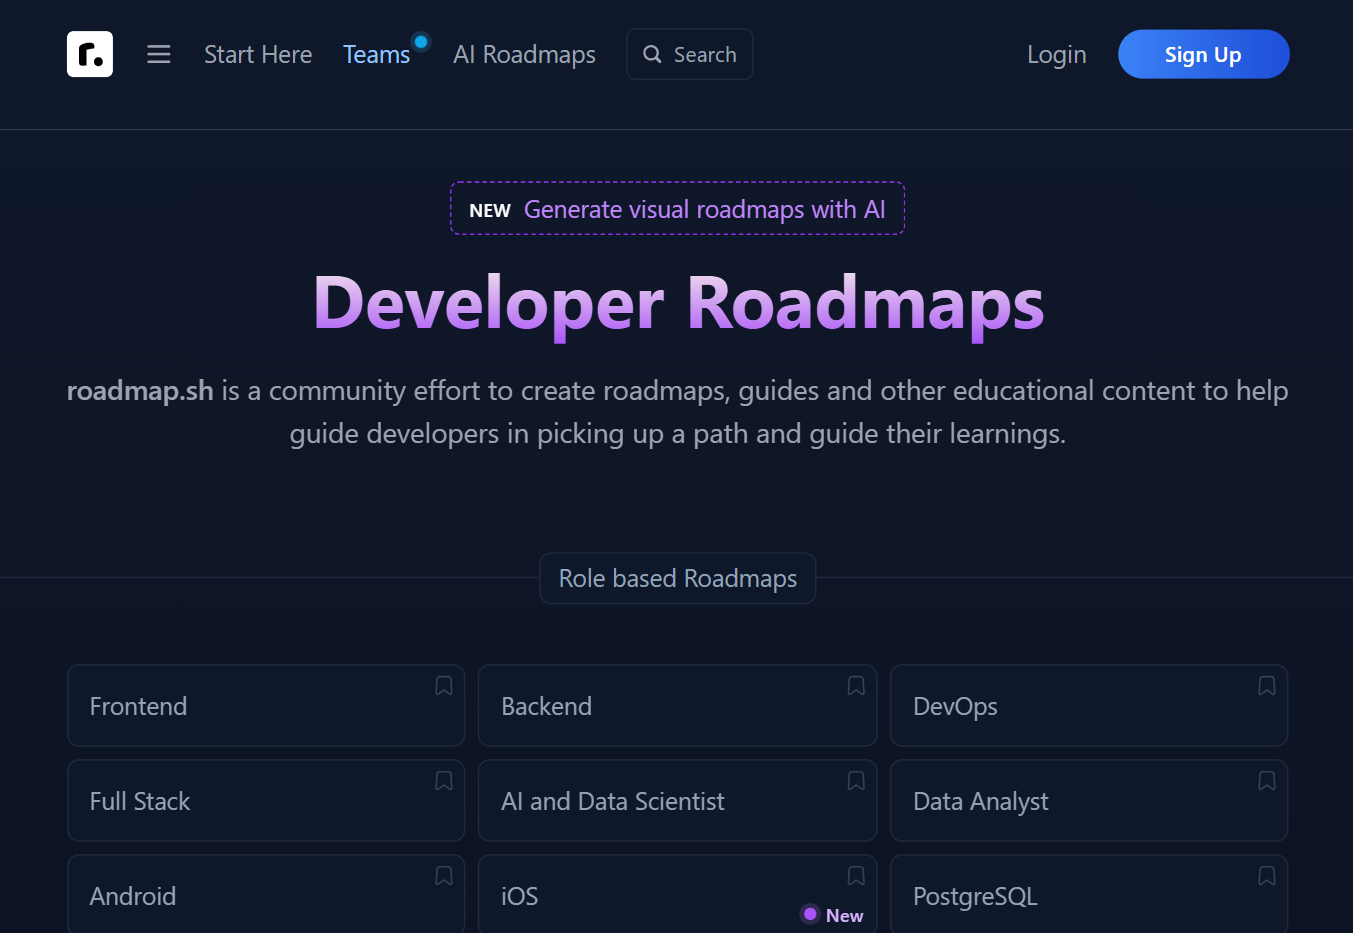Image resolution: width=1353 pixels, height=933 pixels.
Task: Open AI Roadmaps in navigation
Action: click(524, 54)
